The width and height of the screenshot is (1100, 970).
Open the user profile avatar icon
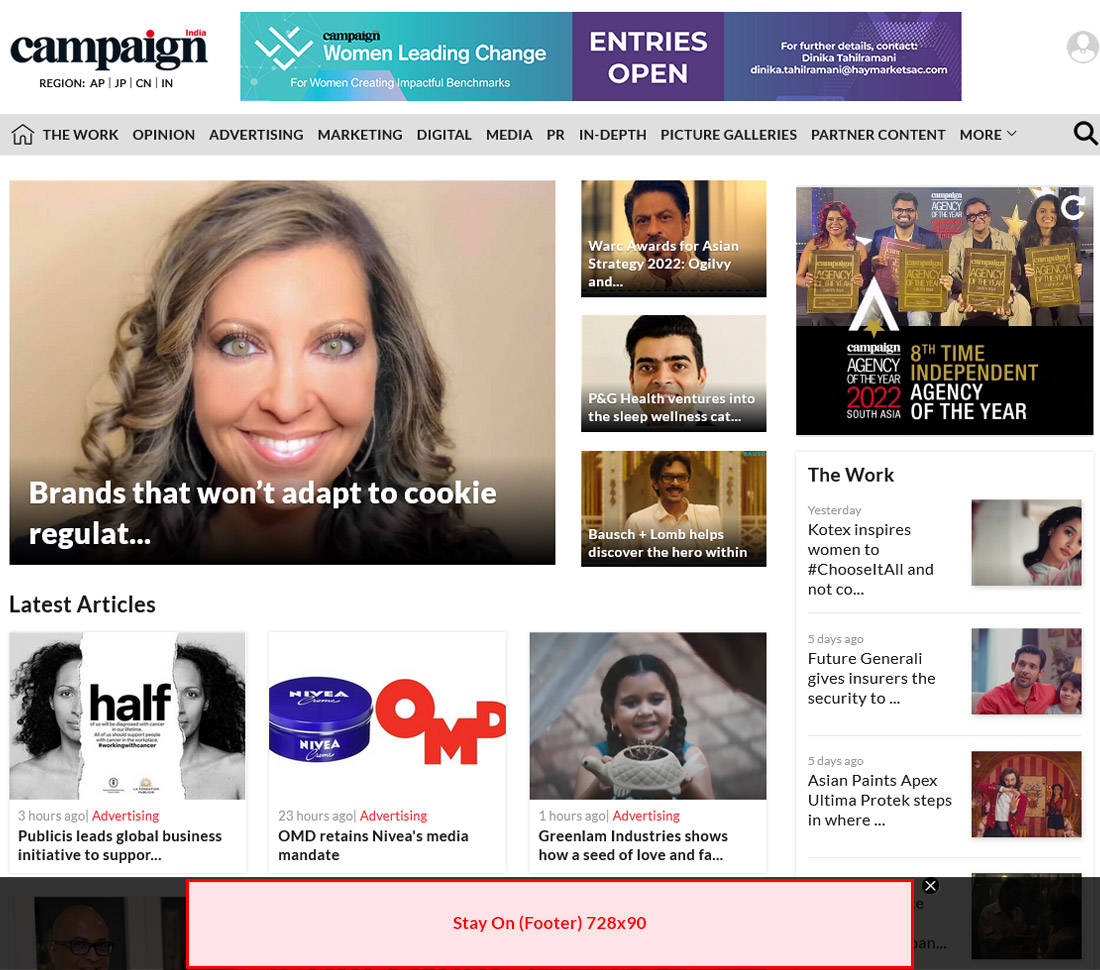1082,48
